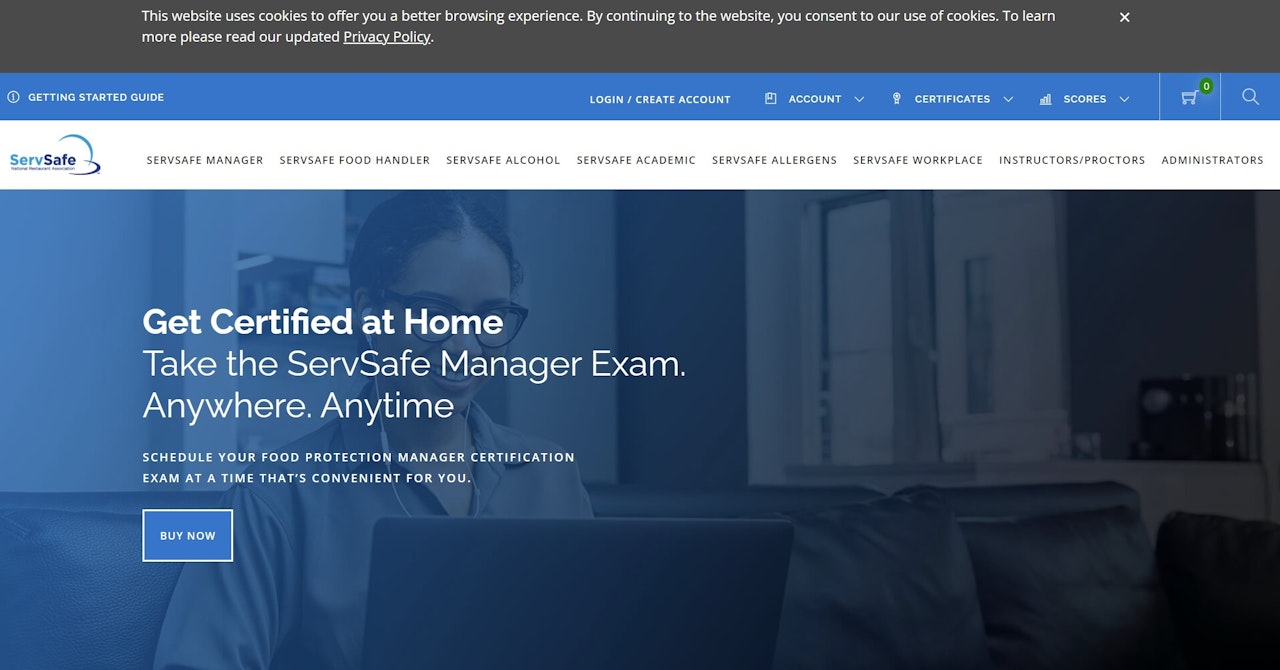Open the Administrators menu item

click(1212, 160)
